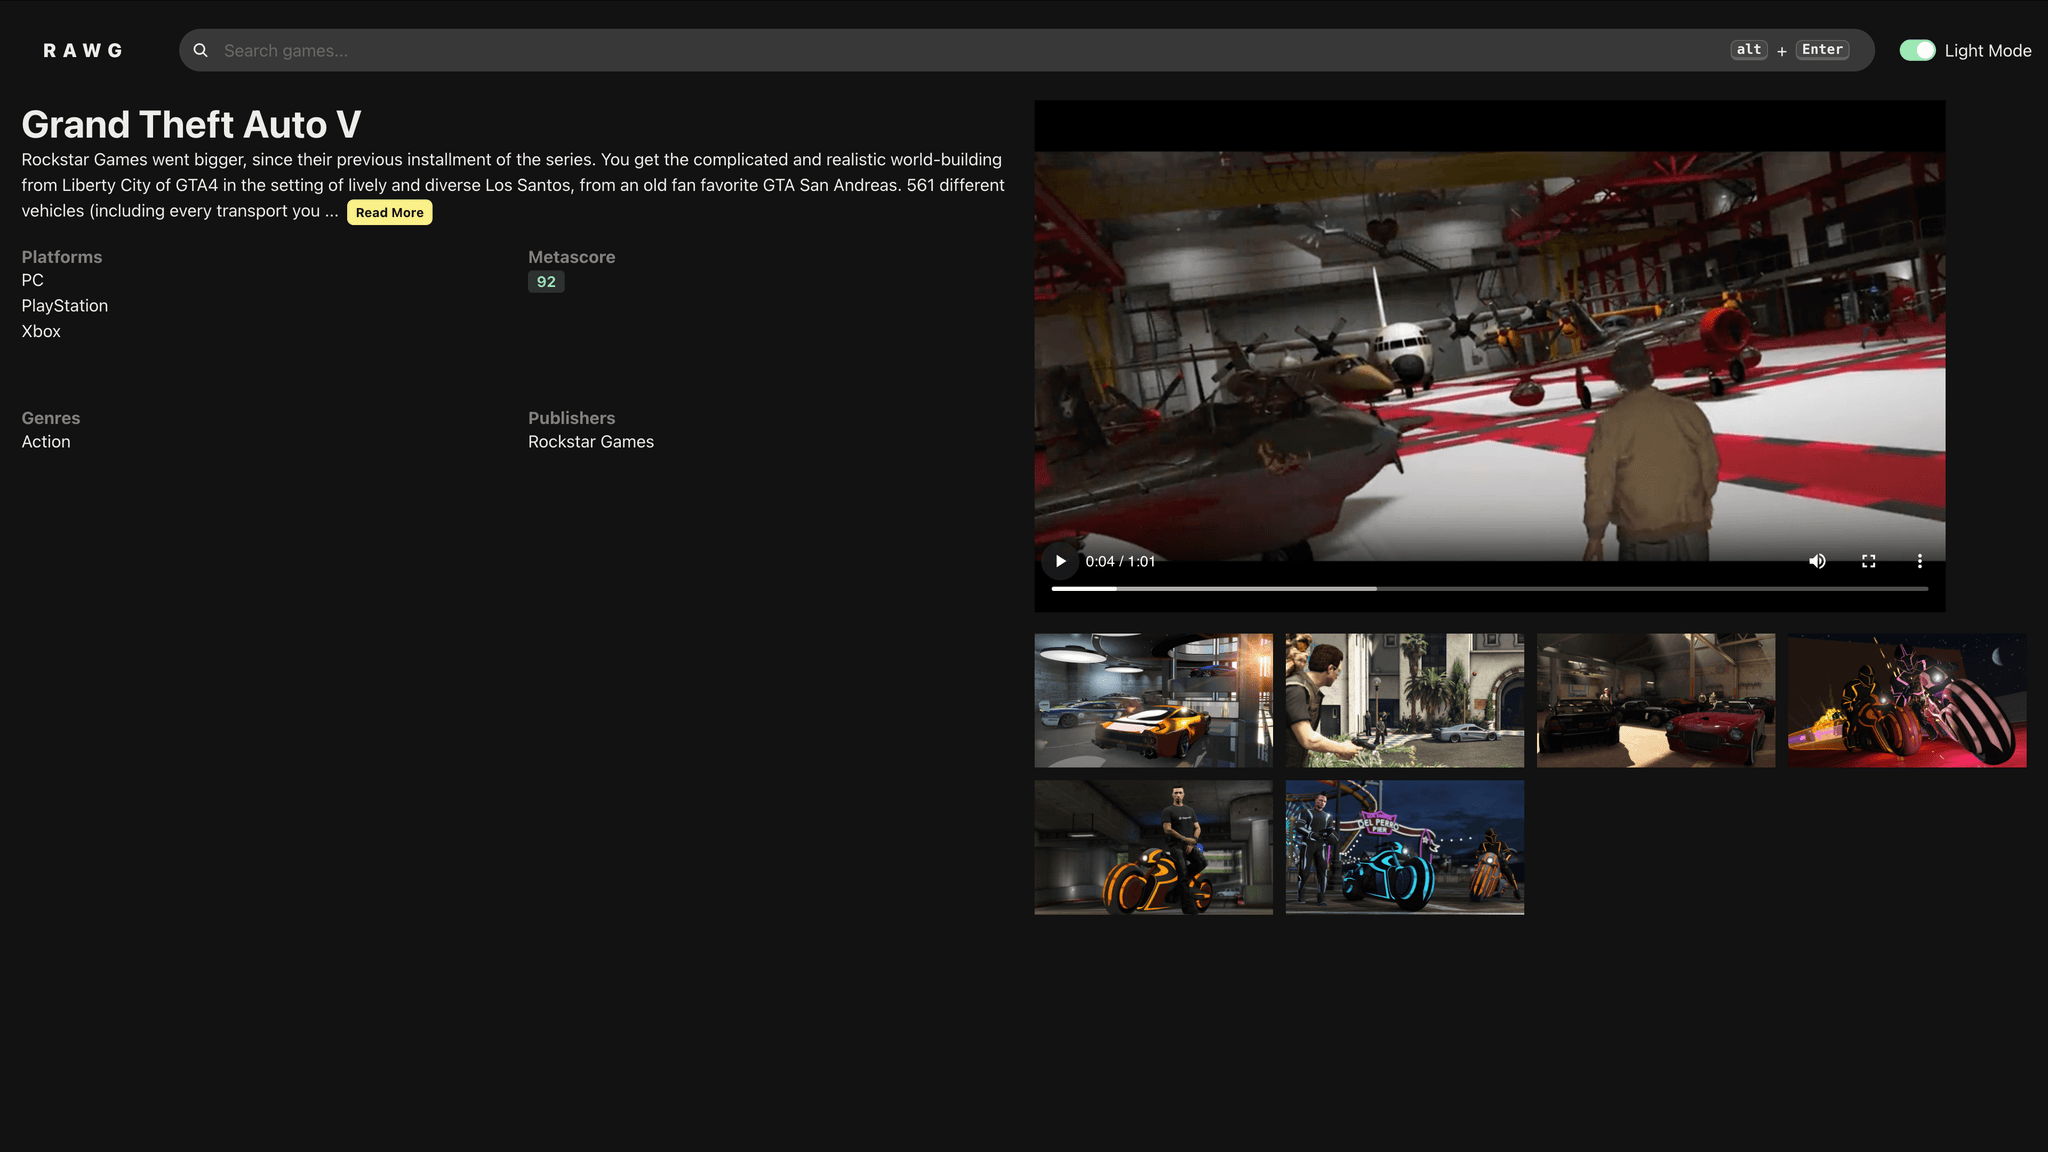Open screenshot of man on orange bike
This screenshot has width=2048, height=1152.
point(1154,847)
